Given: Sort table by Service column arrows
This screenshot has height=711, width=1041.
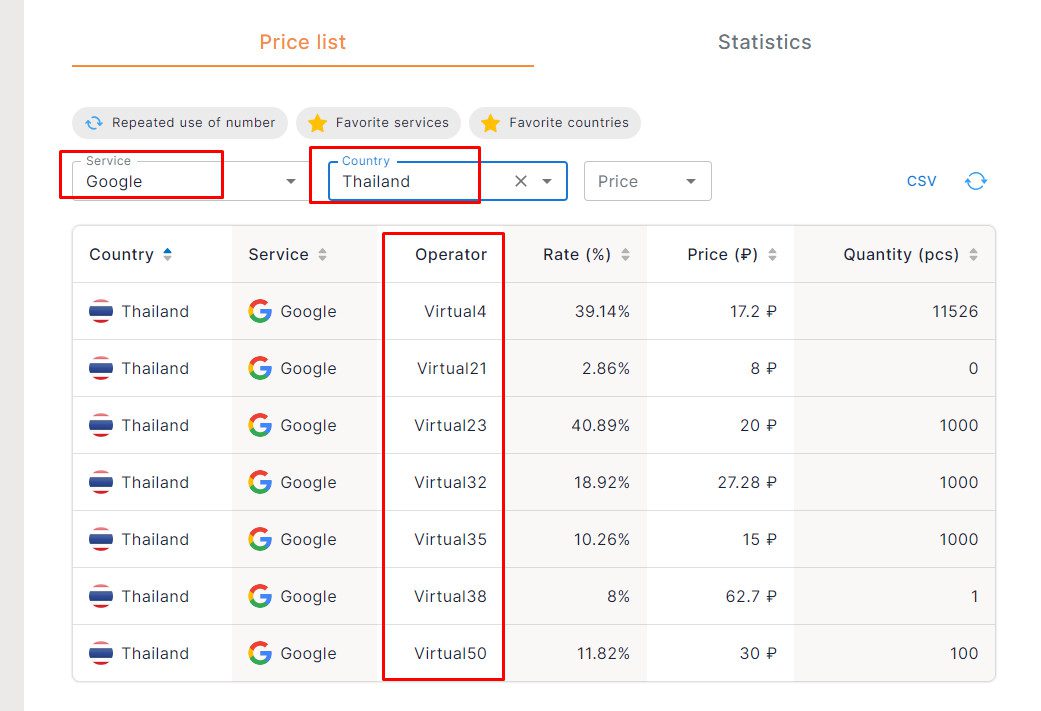Looking at the screenshot, I should 322,254.
